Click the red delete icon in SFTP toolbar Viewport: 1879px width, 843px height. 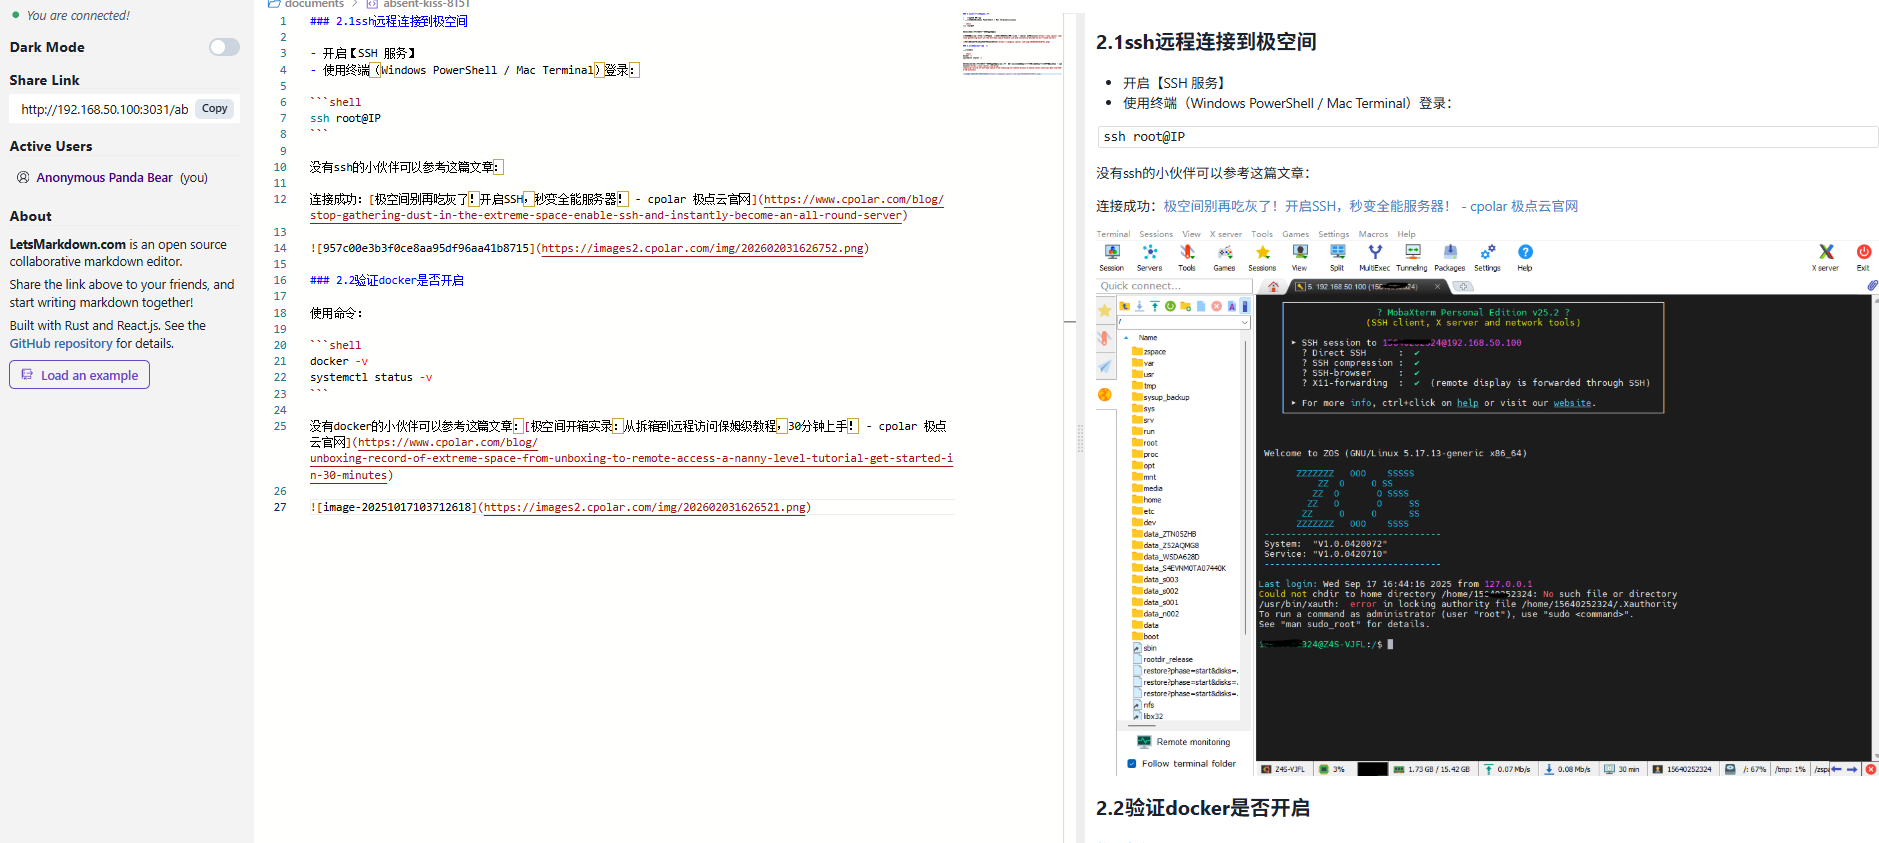pyautogui.click(x=1216, y=306)
